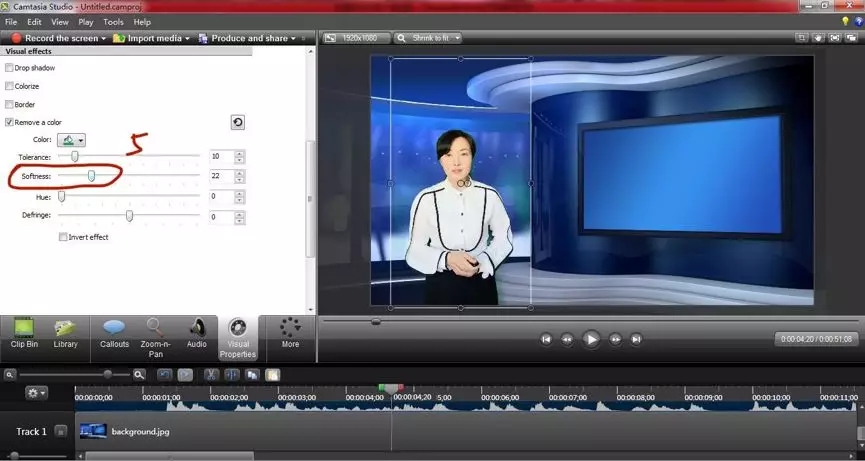Click Record the screen button
The image size is (865, 461).
(x=55, y=38)
